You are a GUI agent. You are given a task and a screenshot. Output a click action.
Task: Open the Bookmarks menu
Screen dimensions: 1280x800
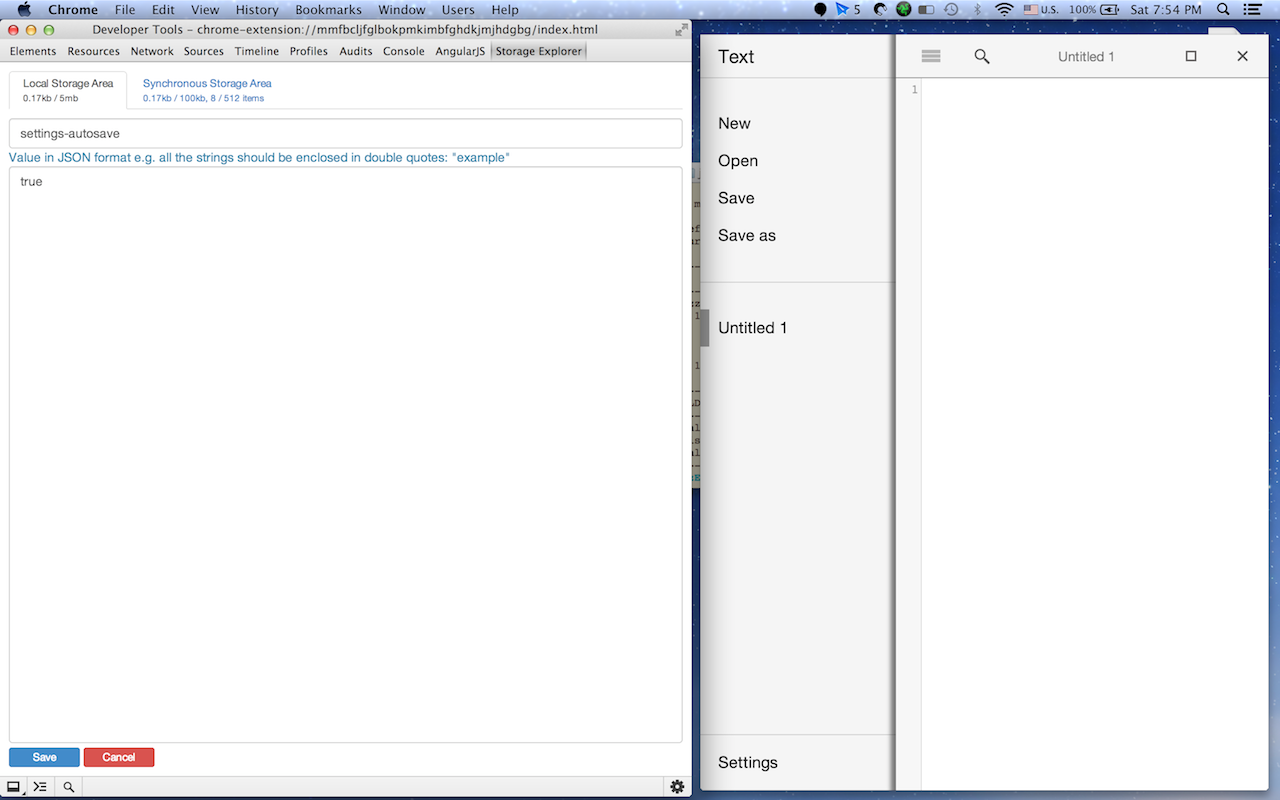tap(328, 9)
